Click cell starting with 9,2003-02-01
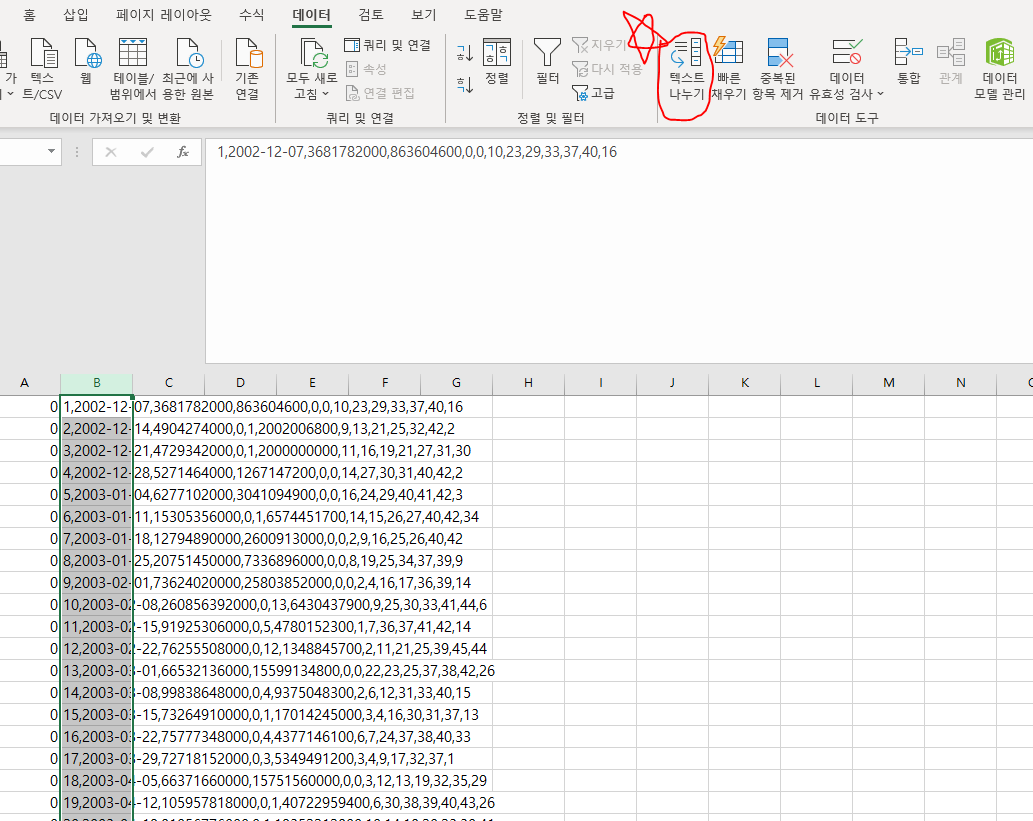The width and height of the screenshot is (1033, 821). click(97, 582)
